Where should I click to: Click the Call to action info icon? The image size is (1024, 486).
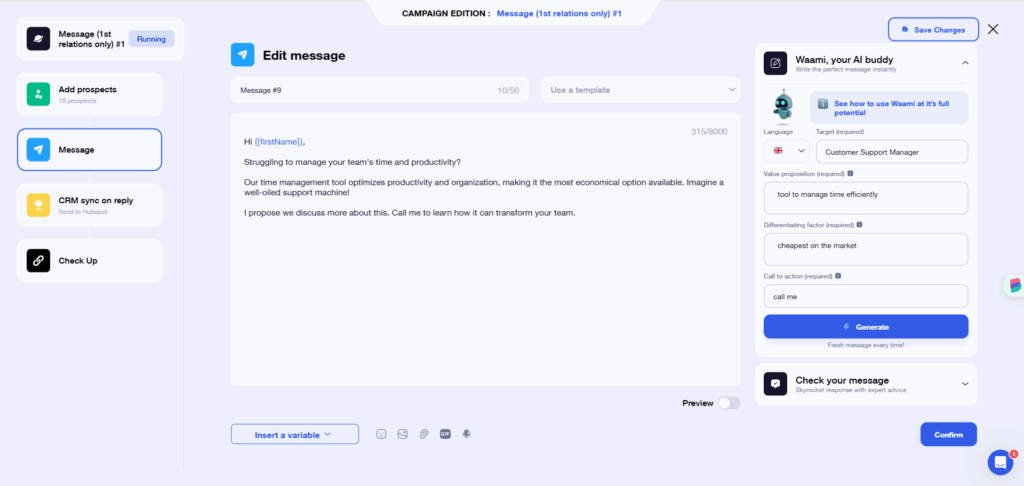point(838,276)
